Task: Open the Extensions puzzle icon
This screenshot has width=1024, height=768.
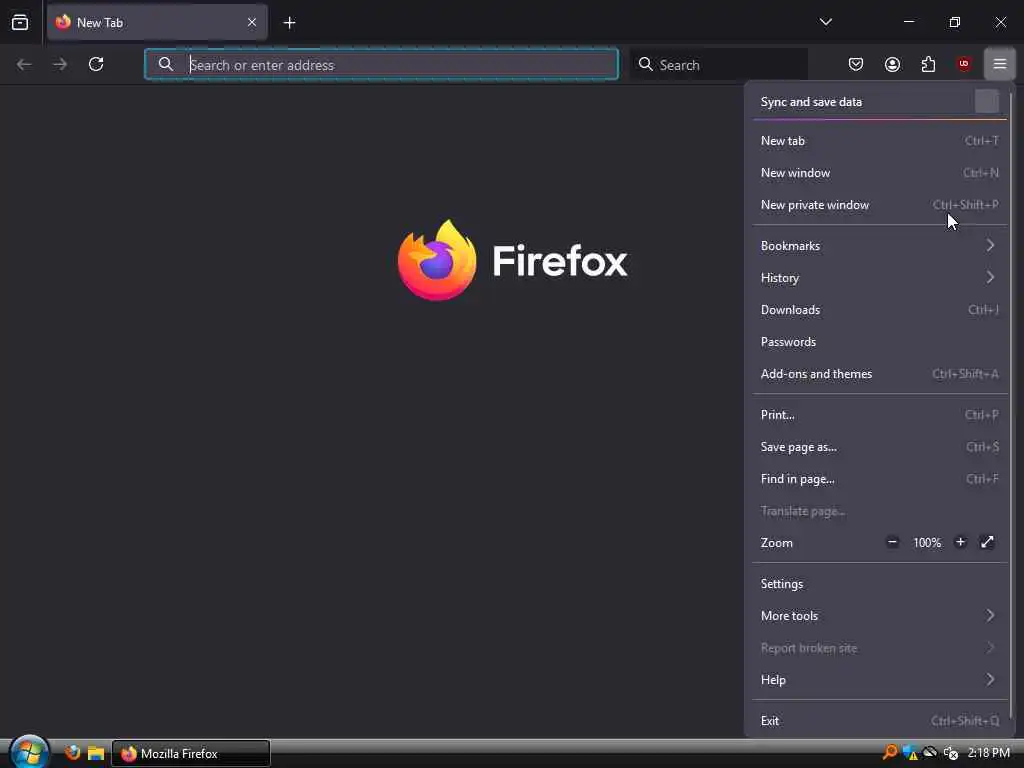Action: pyautogui.click(x=928, y=64)
